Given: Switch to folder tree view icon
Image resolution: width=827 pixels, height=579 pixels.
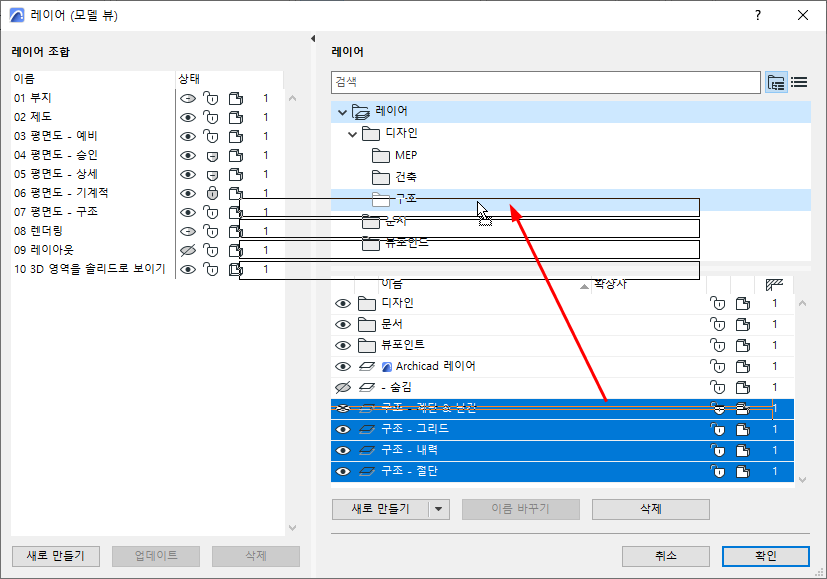Looking at the screenshot, I should pos(776,82).
